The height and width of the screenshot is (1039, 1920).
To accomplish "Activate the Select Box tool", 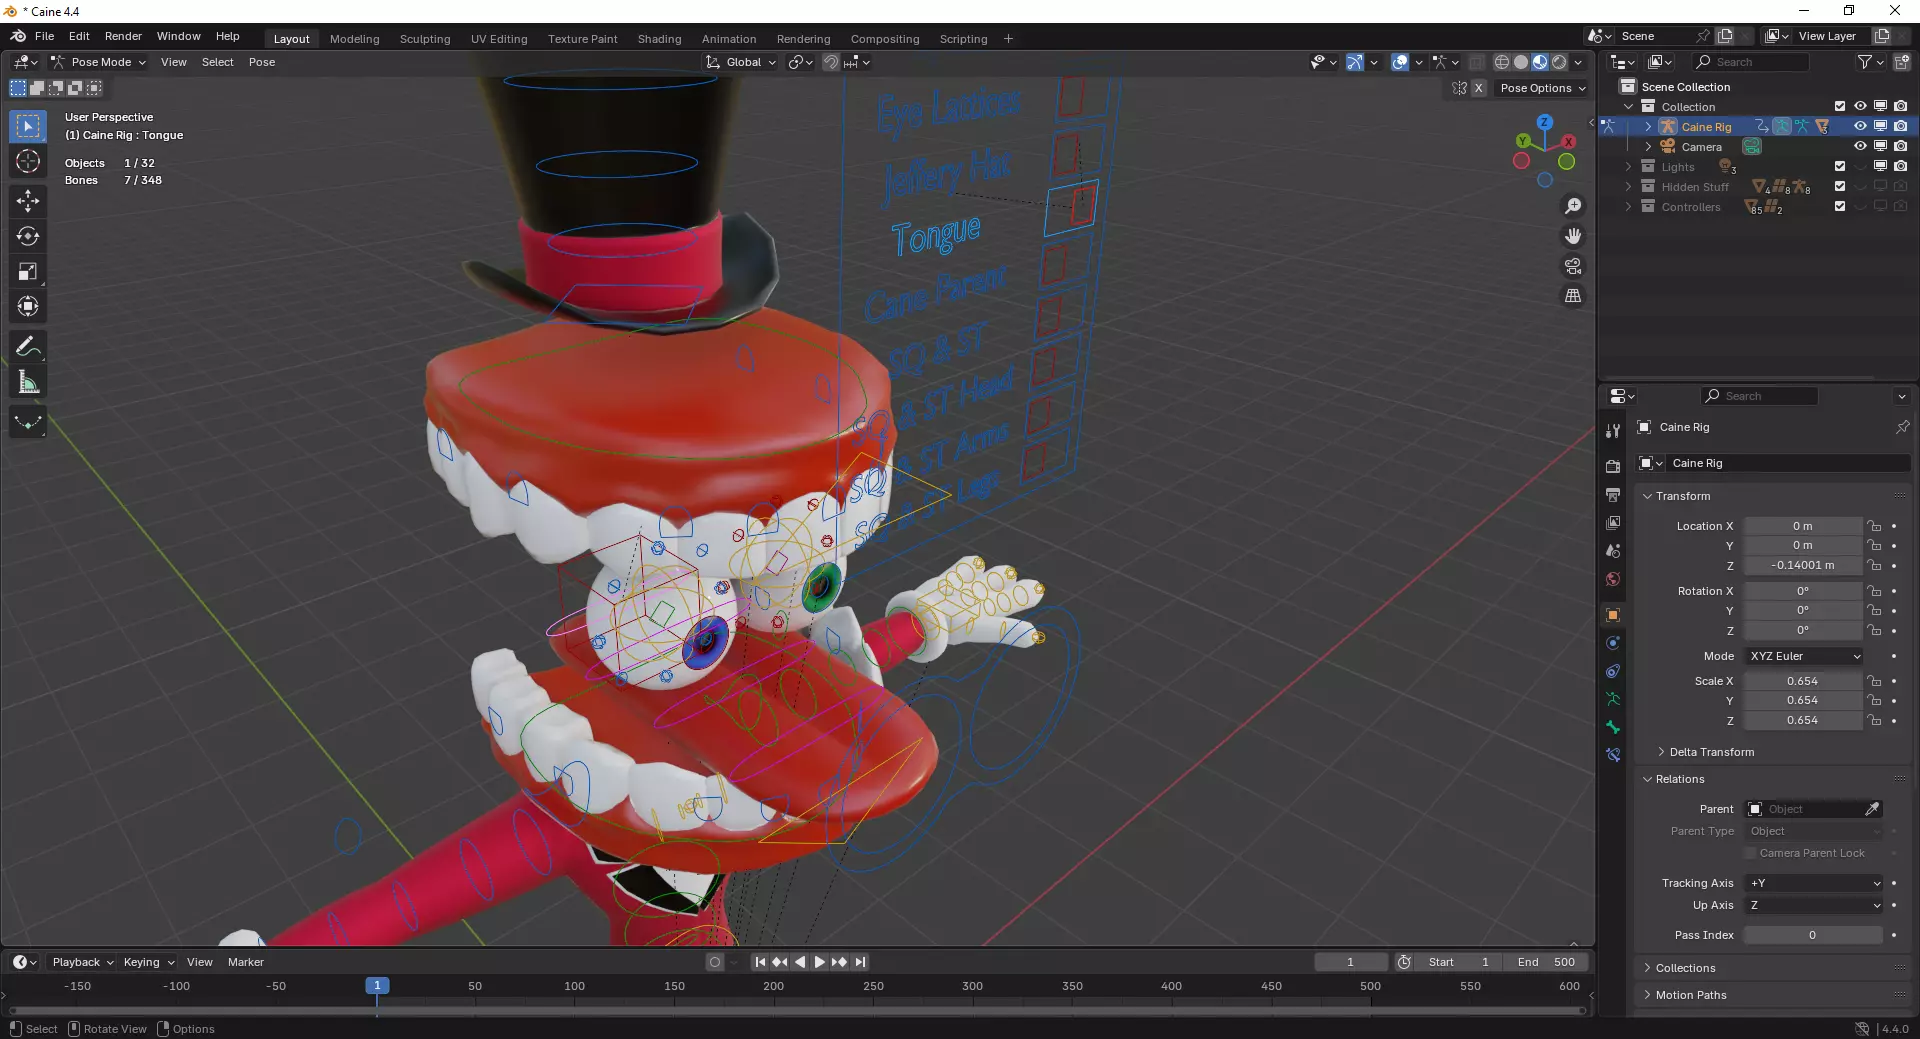I will coord(28,126).
